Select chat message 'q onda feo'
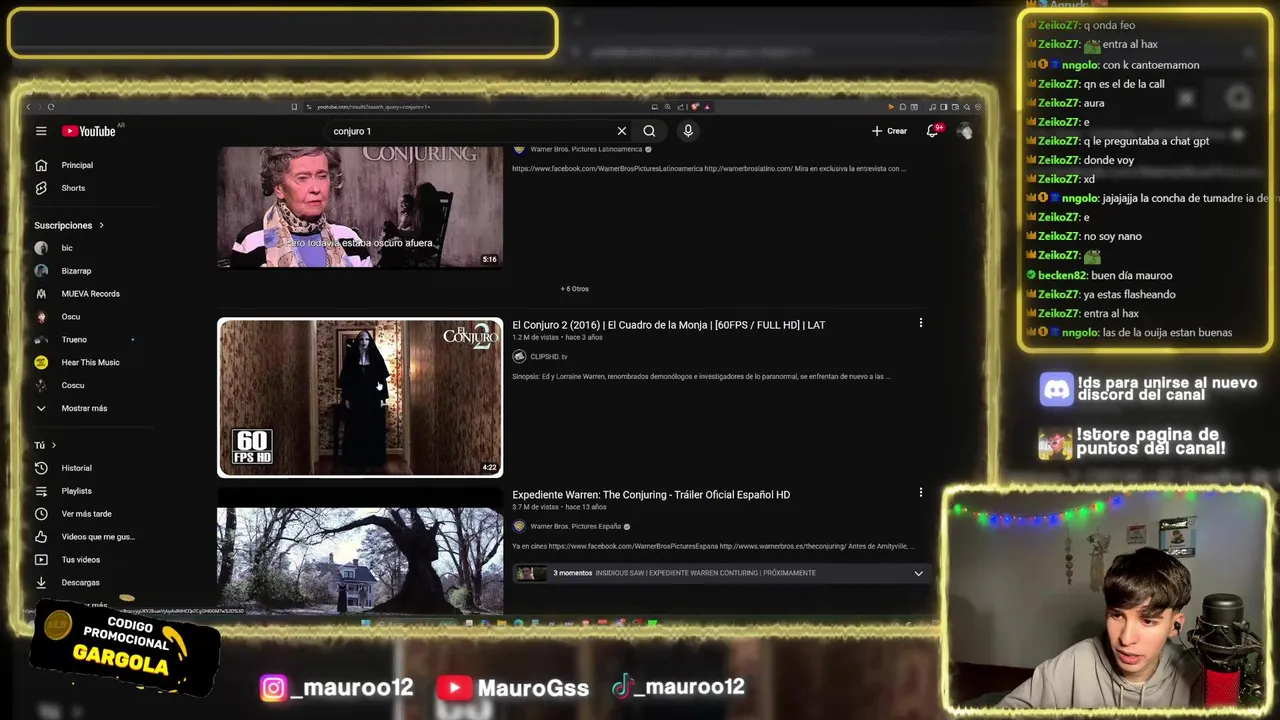 pyautogui.click(x=1109, y=25)
